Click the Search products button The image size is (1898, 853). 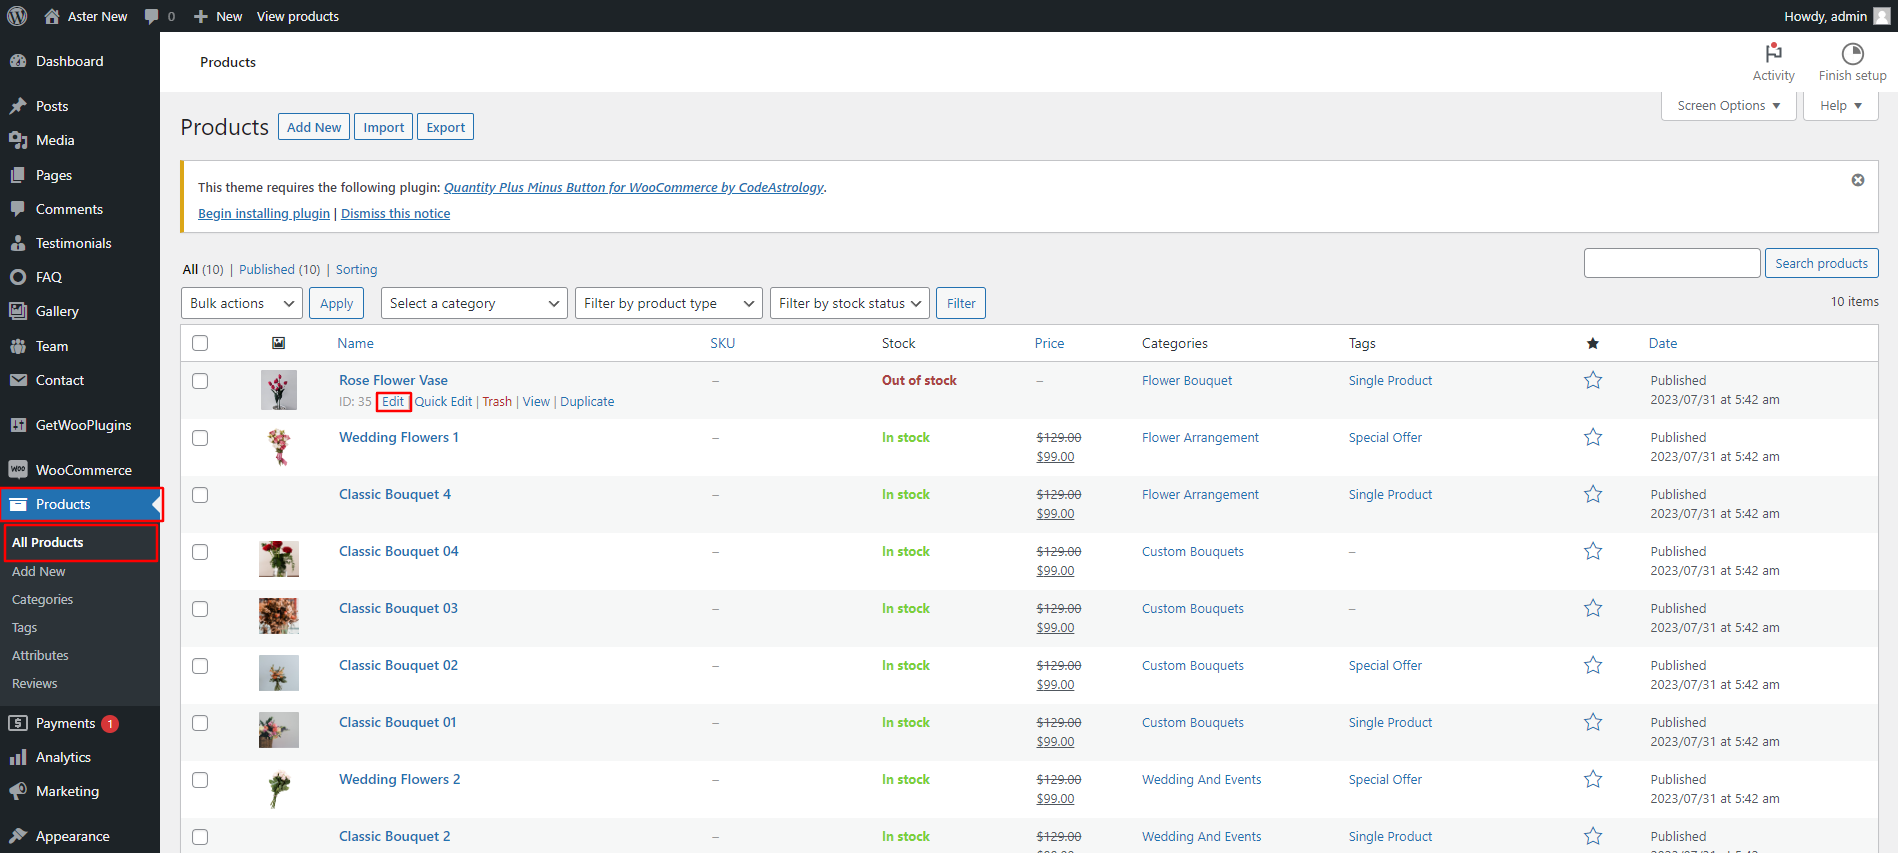point(1821,263)
